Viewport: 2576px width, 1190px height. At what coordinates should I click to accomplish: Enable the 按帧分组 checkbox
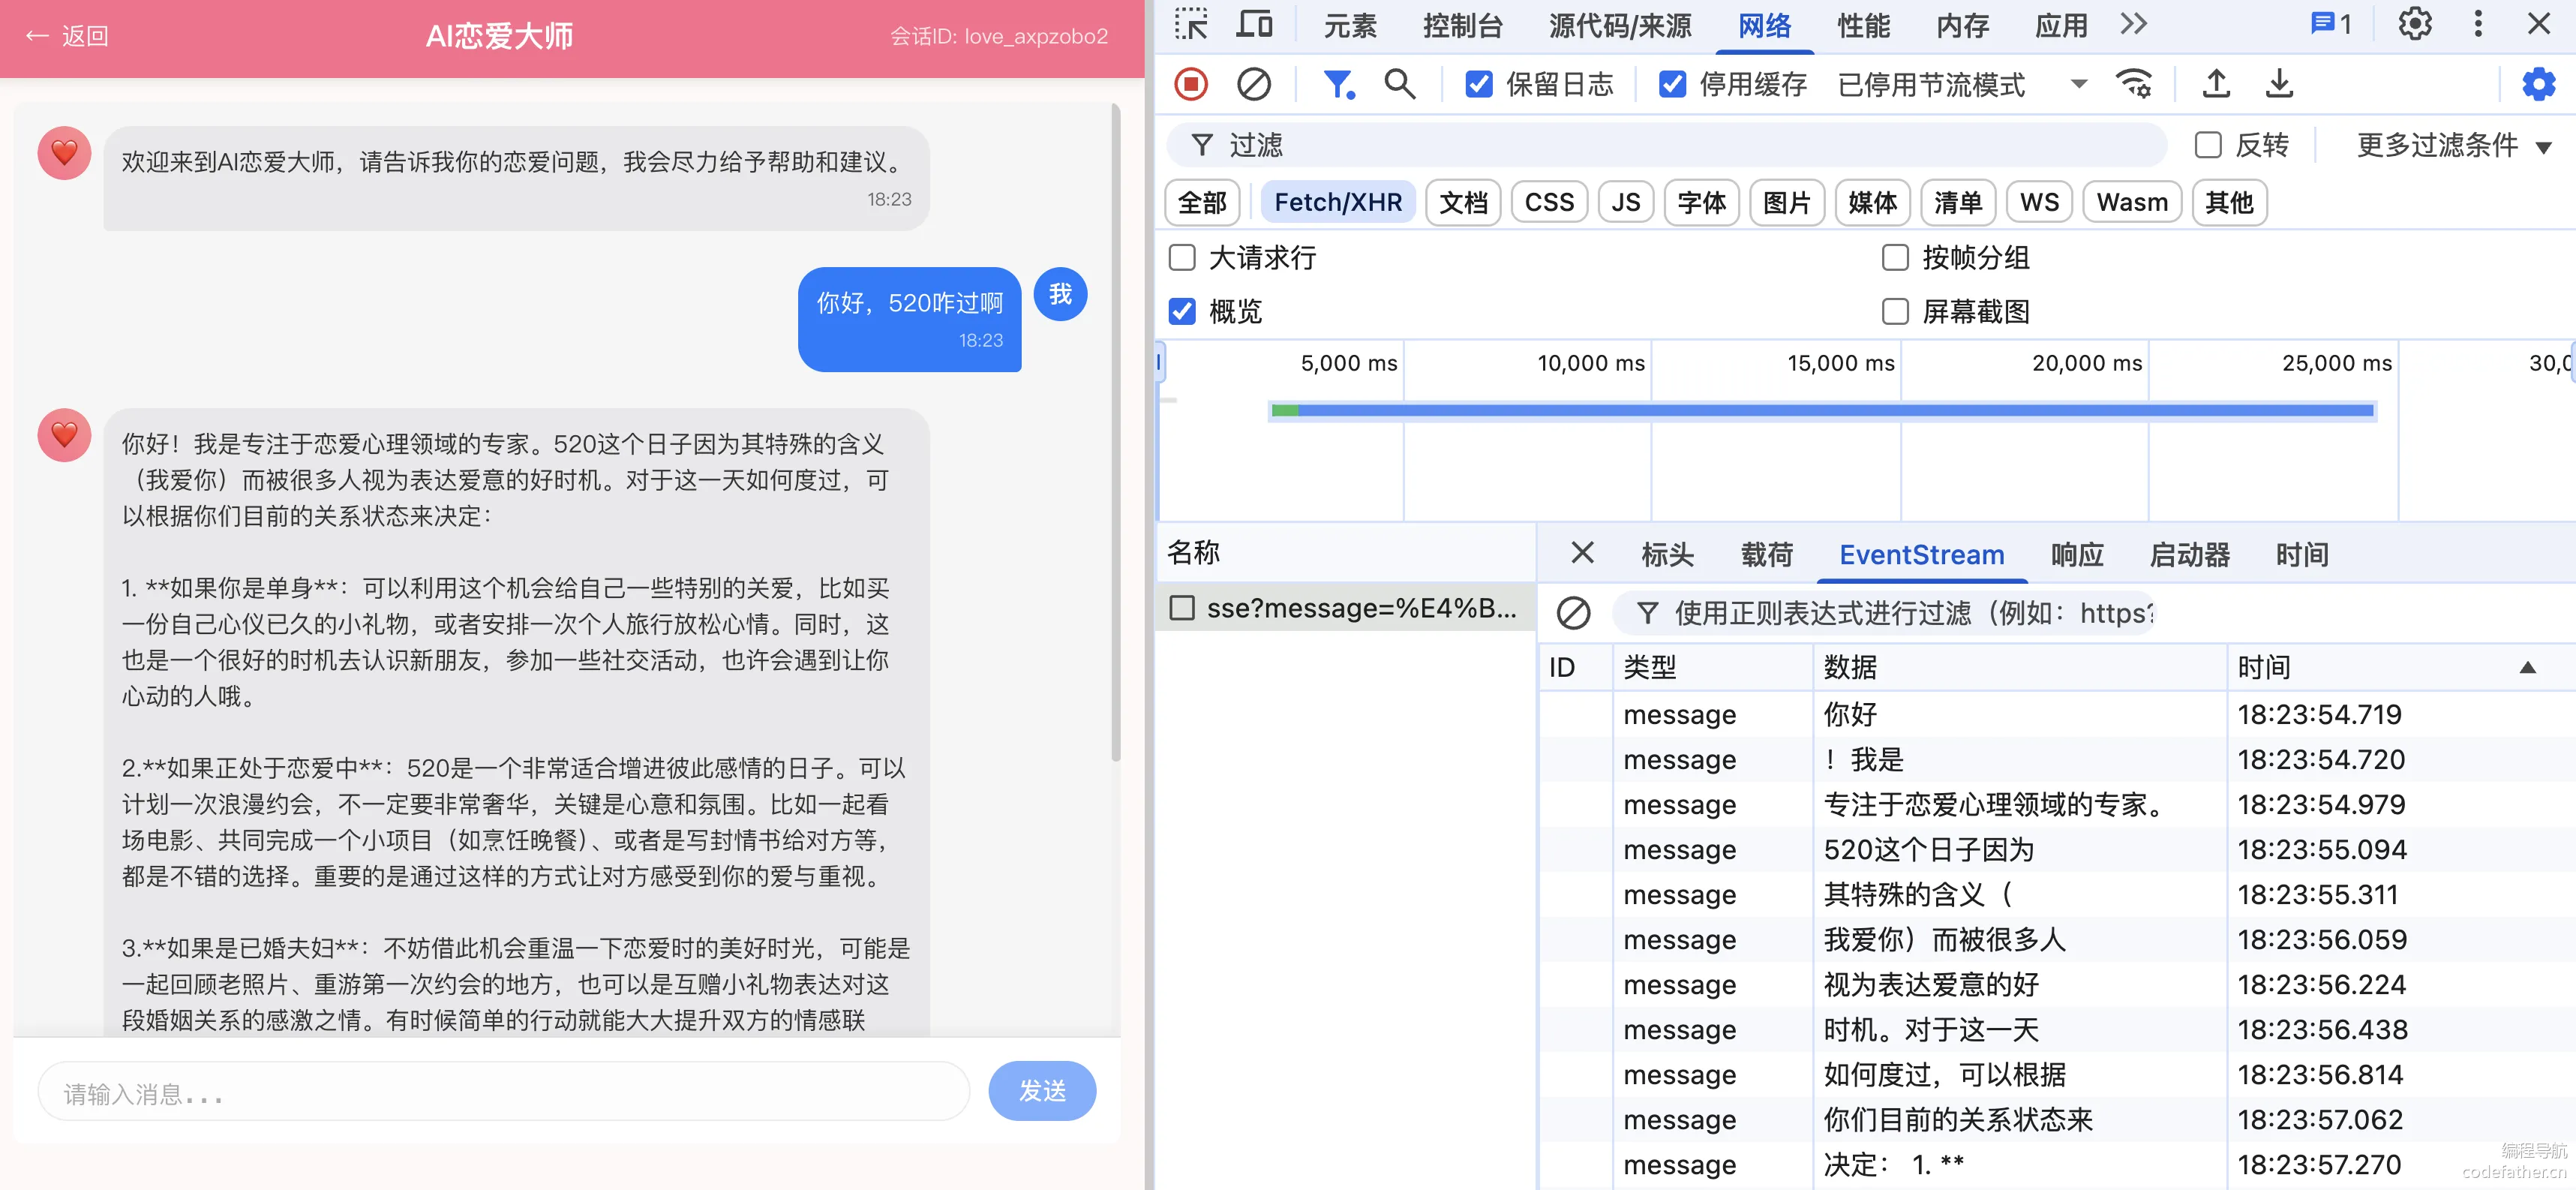(1895, 258)
